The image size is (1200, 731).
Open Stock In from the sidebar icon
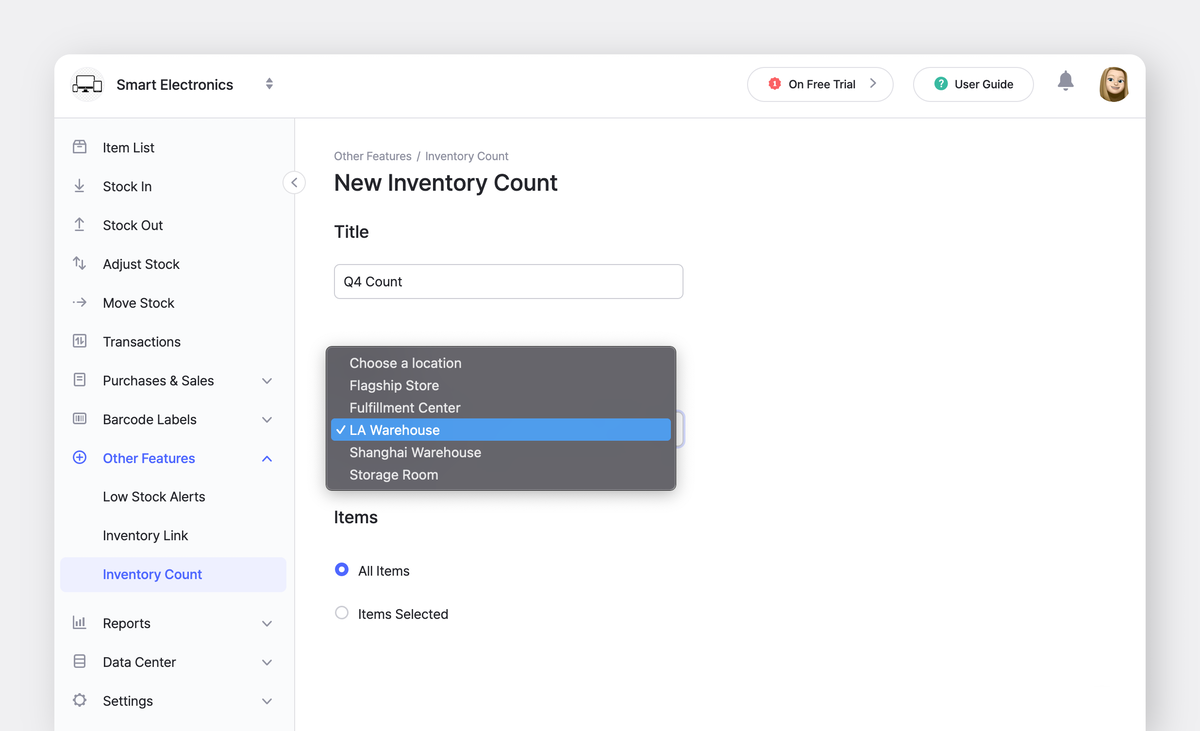pos(80,186)
